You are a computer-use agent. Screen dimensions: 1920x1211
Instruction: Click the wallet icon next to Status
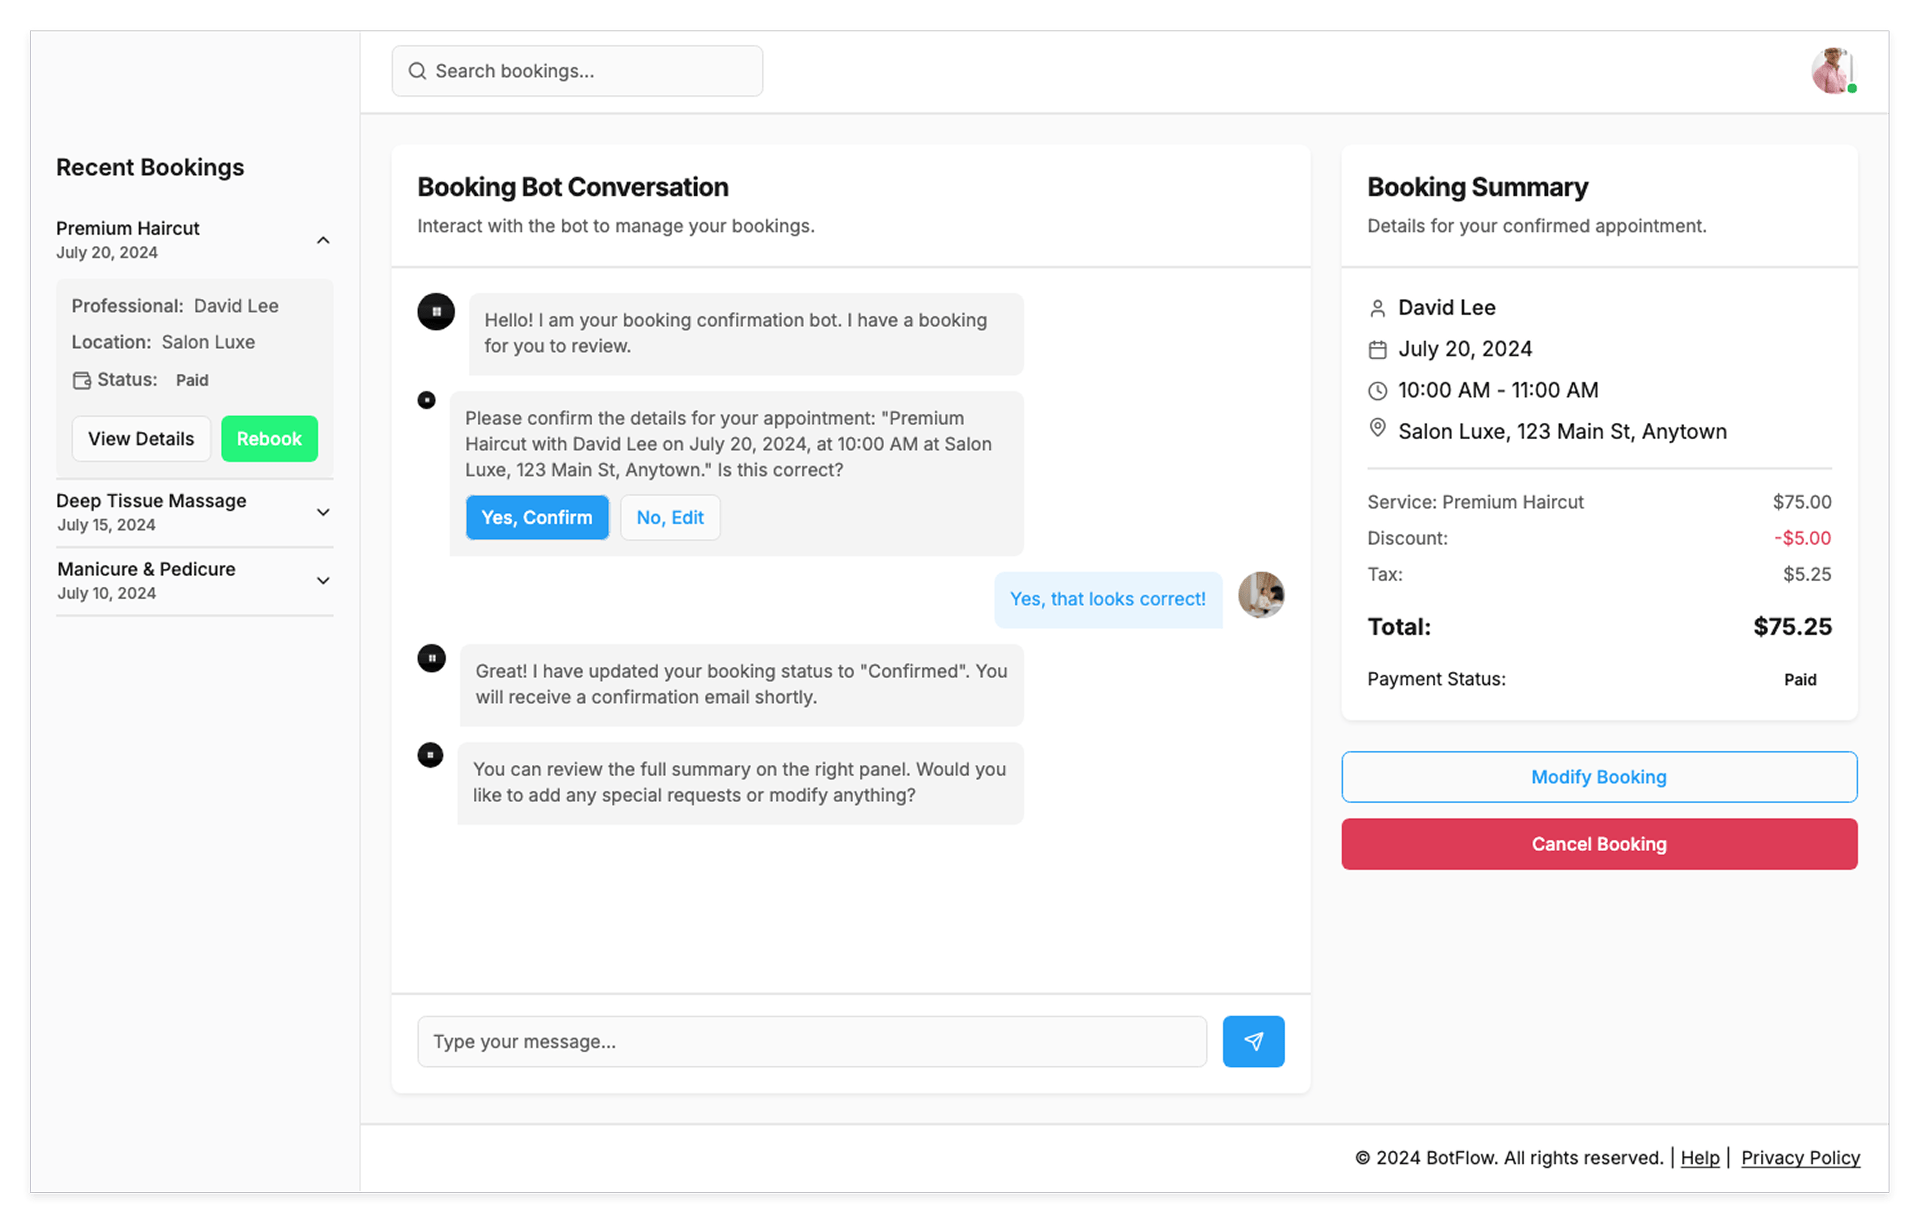tap(81, 380)
